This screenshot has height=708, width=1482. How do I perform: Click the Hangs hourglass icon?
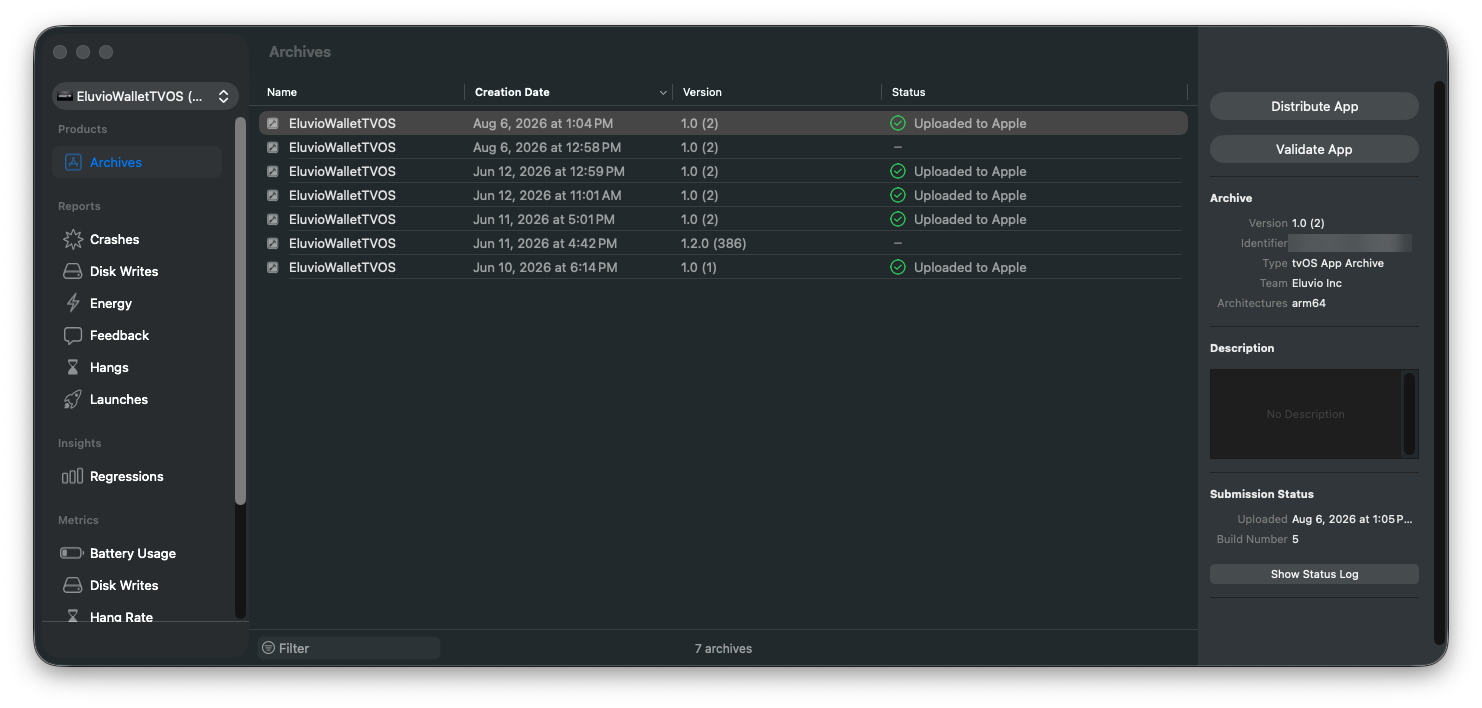(x=72, y=367)
